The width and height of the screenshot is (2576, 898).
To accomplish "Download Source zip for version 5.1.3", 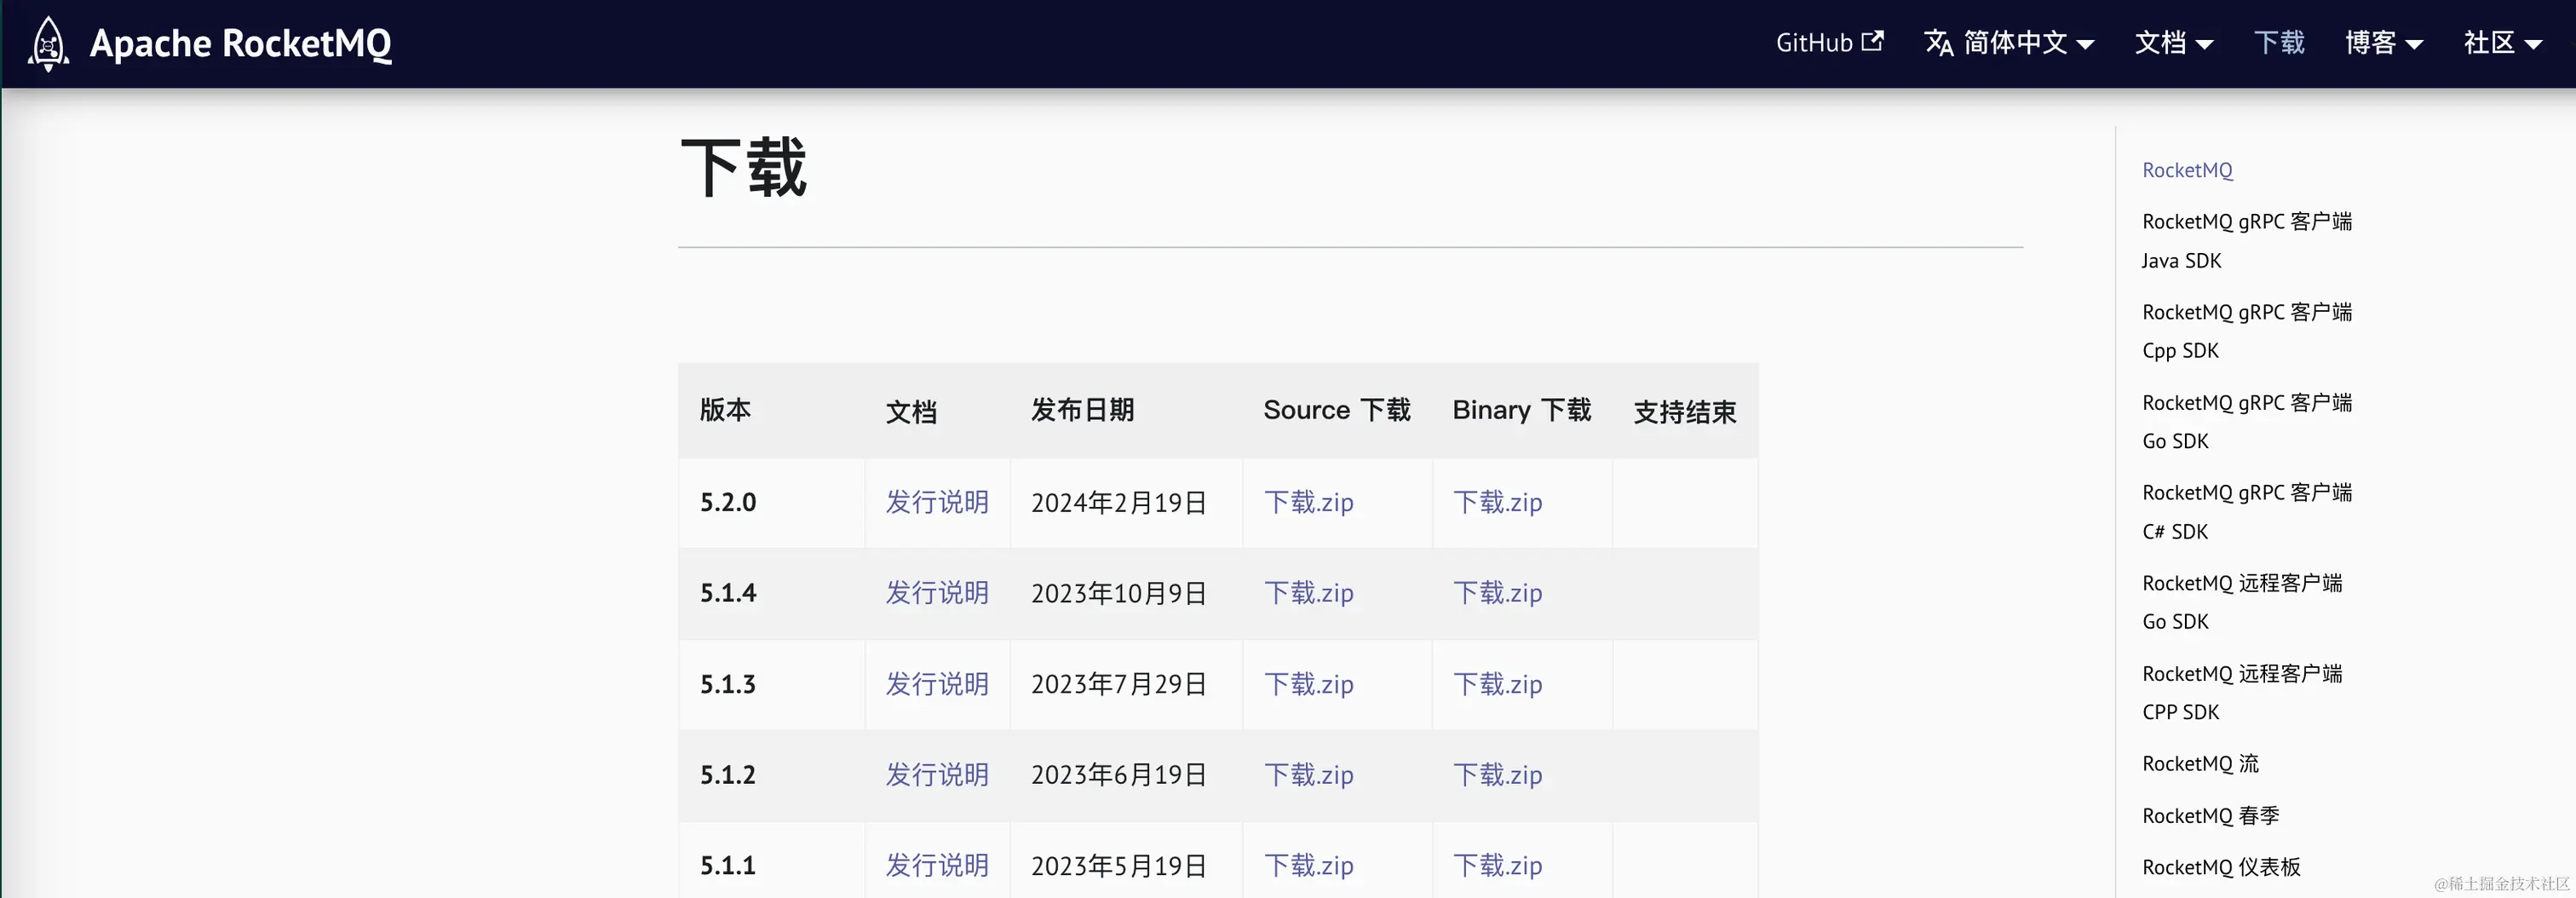I will pos(1309,684).
